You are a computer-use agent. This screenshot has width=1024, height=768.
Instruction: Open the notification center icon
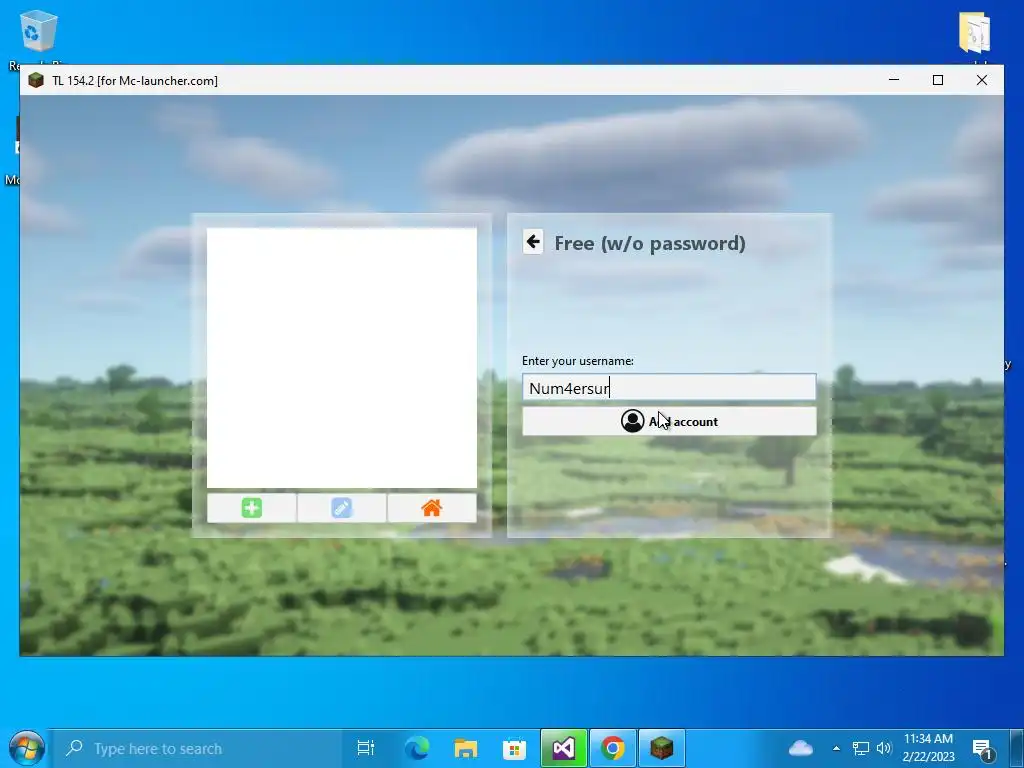[x=982, y=749]
